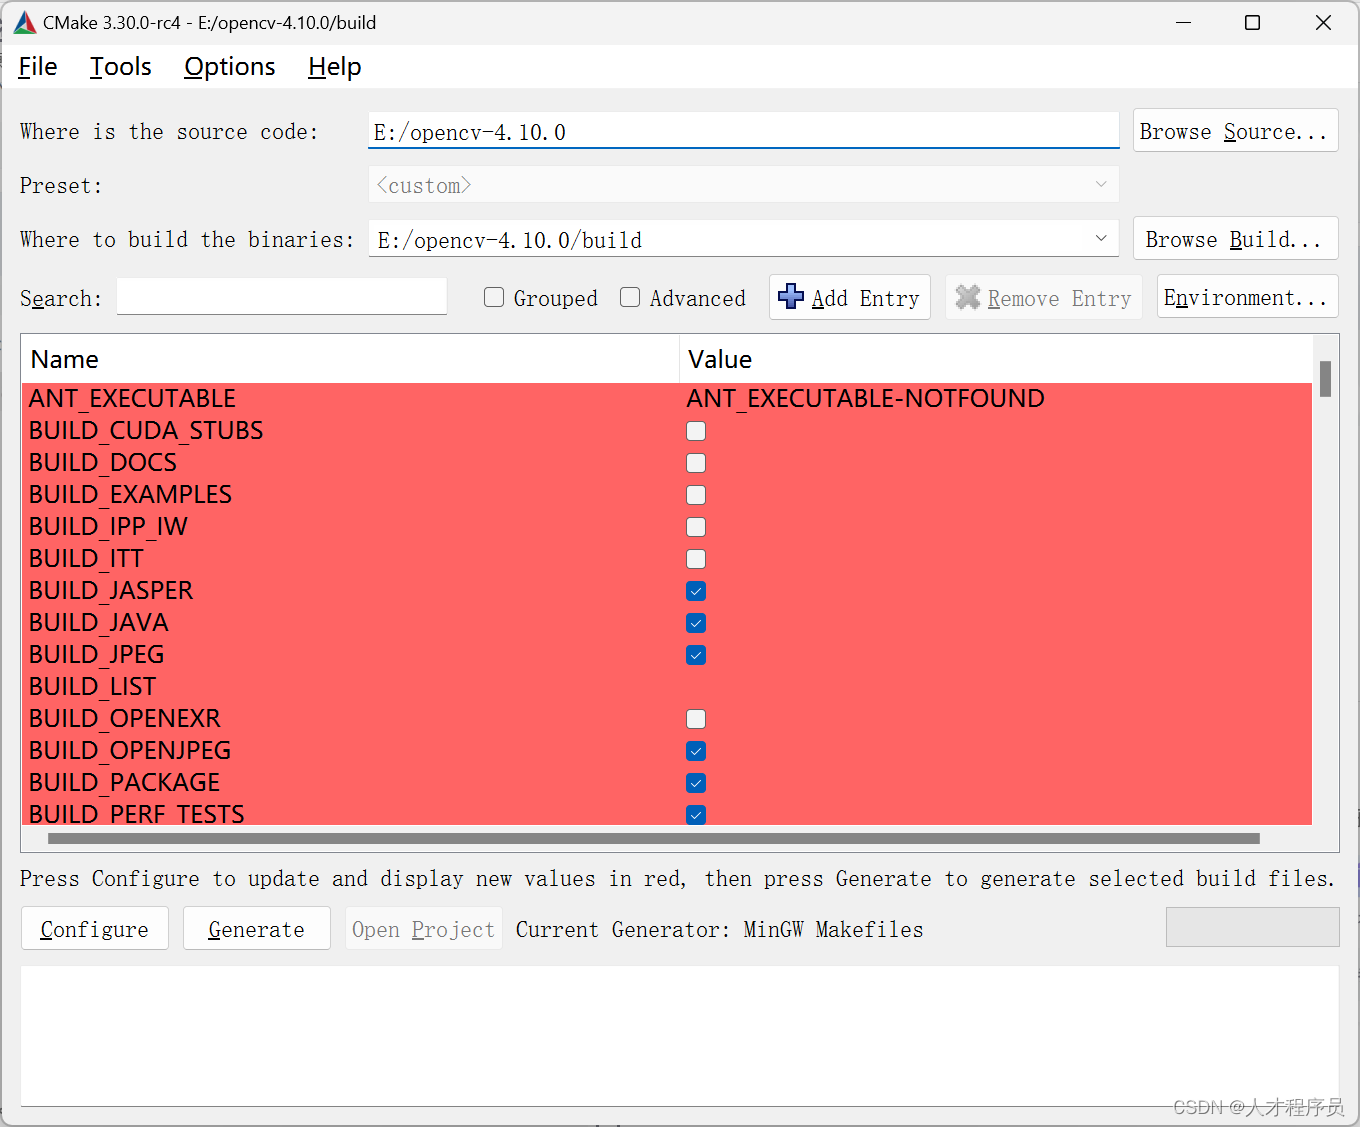Select the BUILD_PACKAGE entry name

click(125, 782)
